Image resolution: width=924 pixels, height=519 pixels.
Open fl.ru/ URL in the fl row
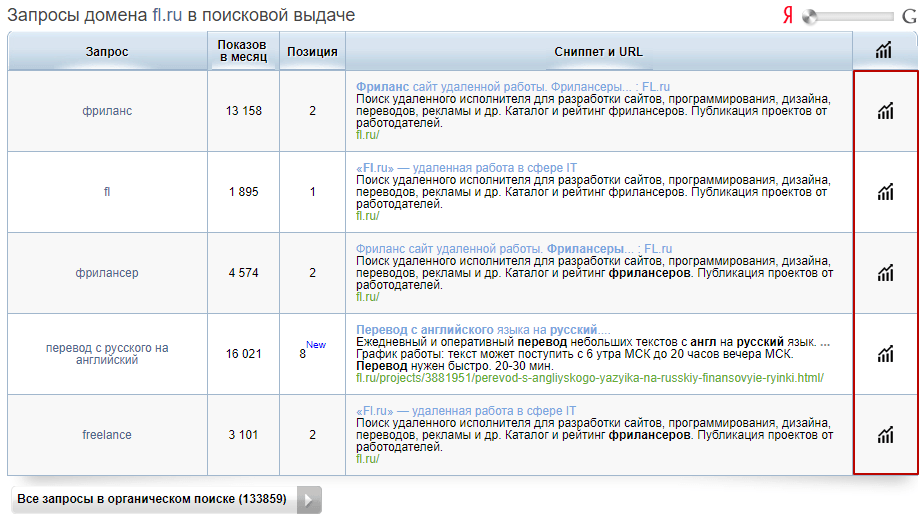coord(367,216)
